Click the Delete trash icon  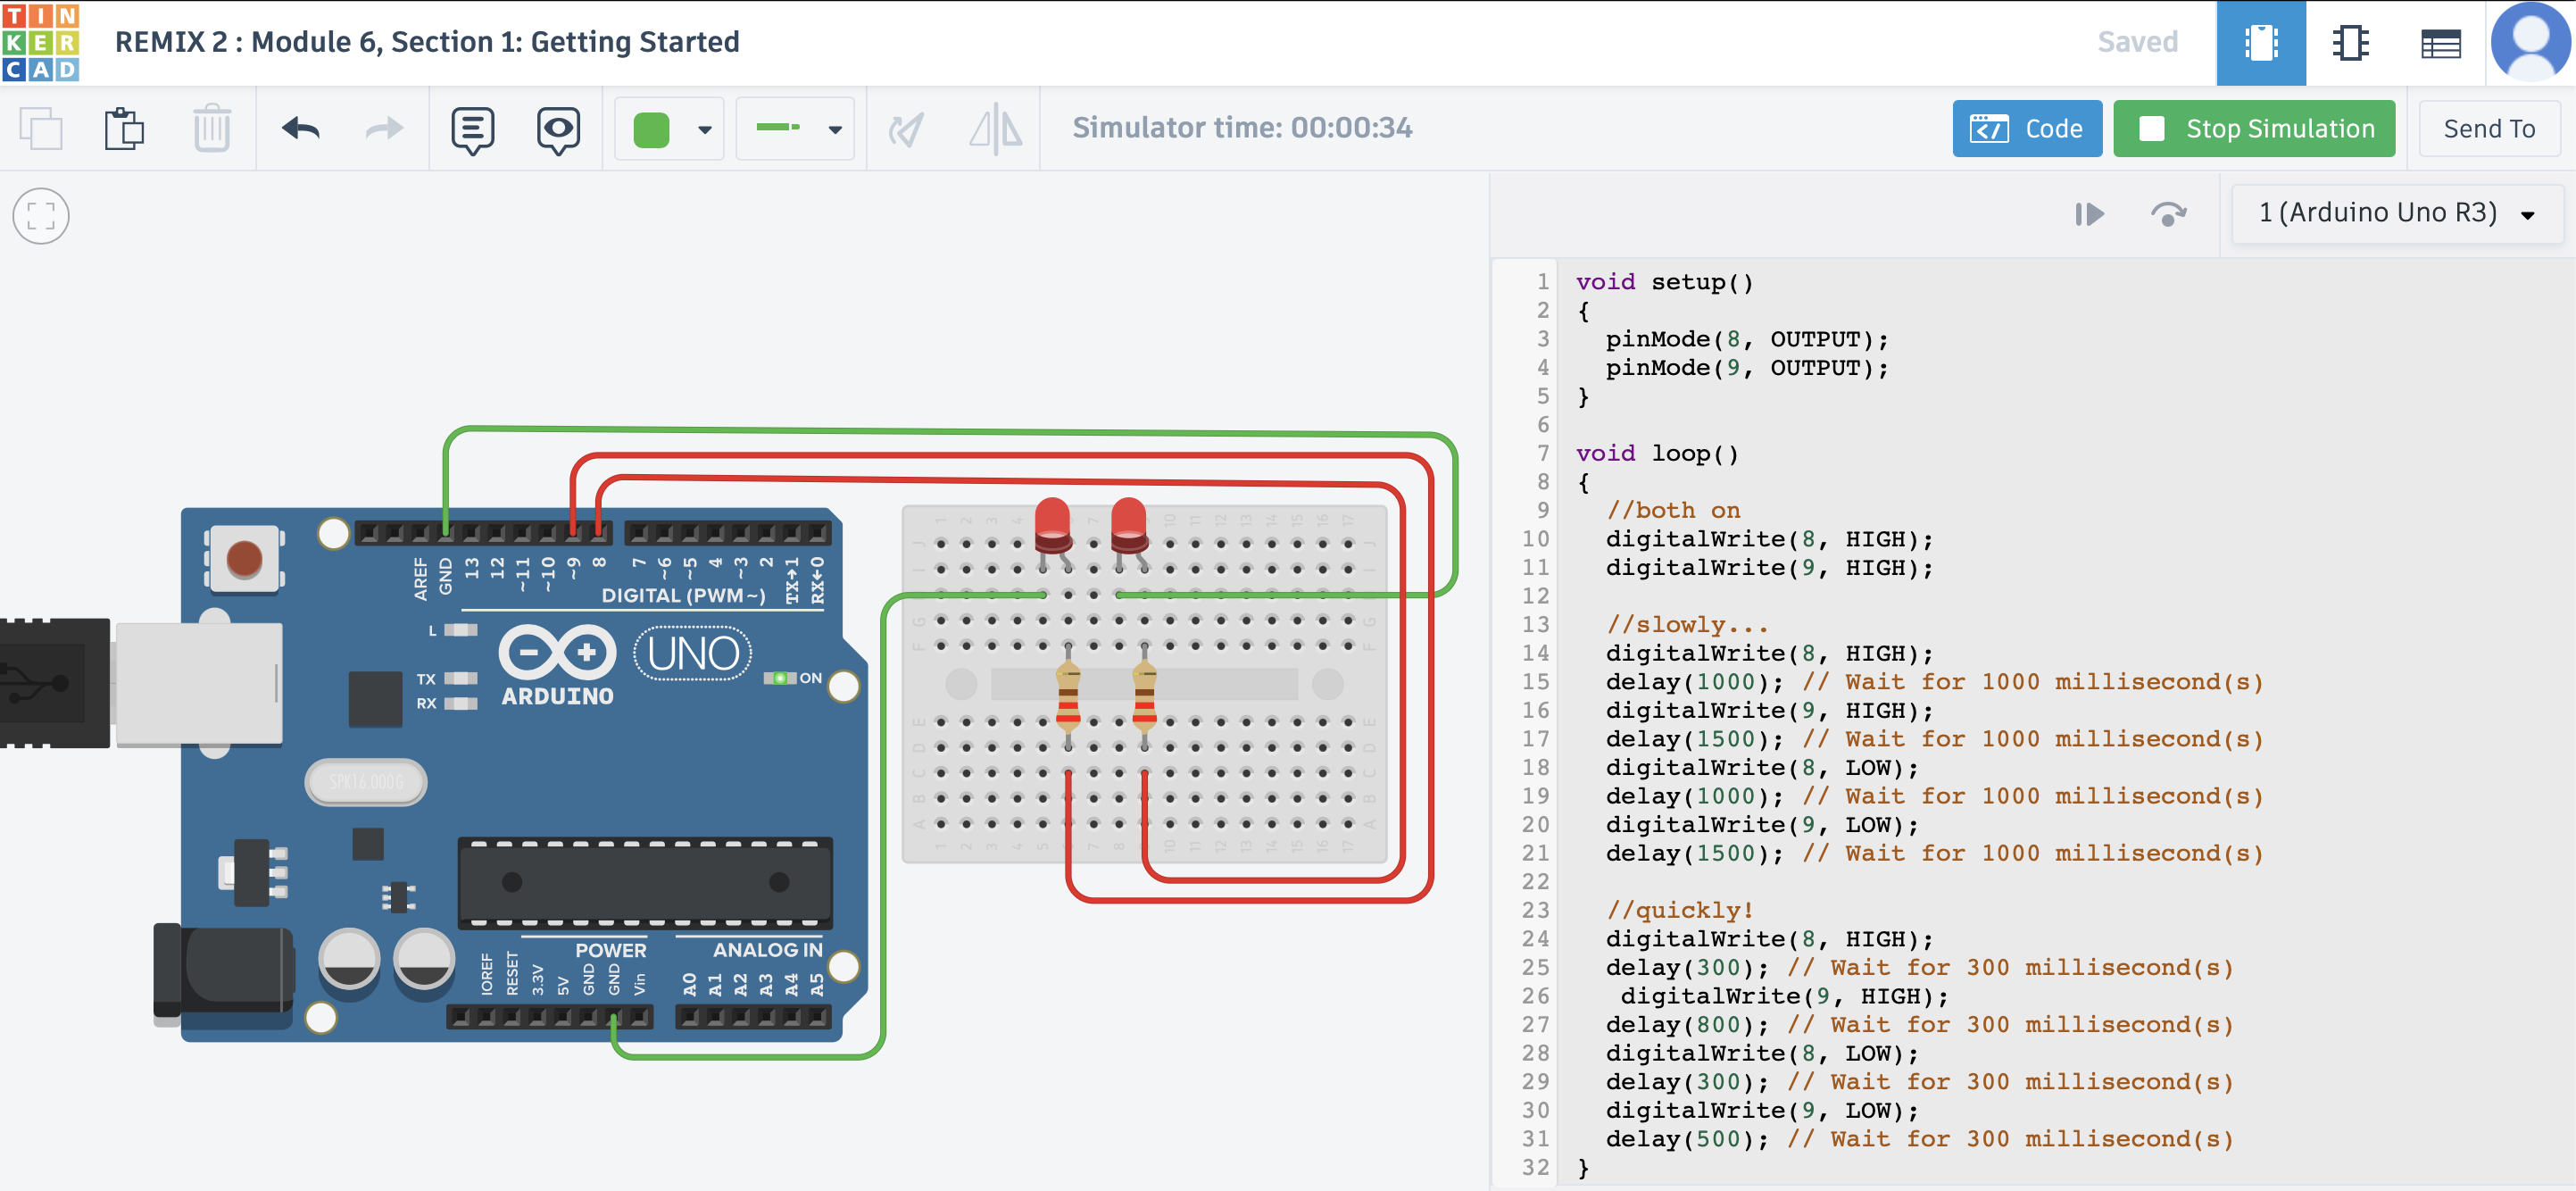[x=211, y=129]
